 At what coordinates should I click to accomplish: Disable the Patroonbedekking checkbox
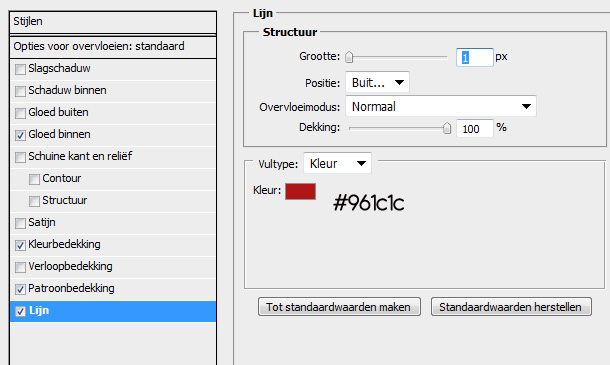20,289
